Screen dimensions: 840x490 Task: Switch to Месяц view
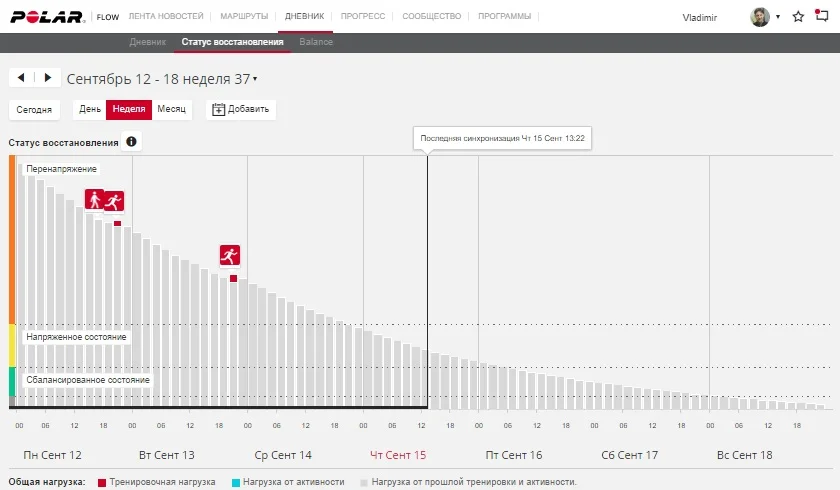(x=171, y=109)
